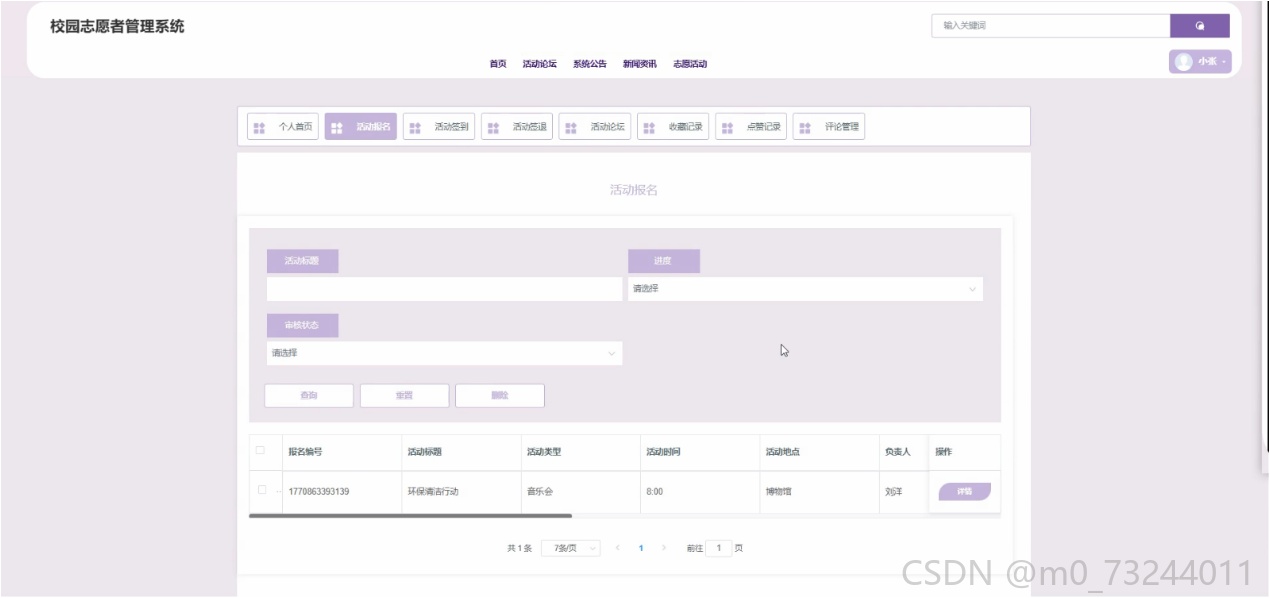Open the 活动论坛 tab in the personal tab bar
1270x598 pixels.
[x=595, y=127]
